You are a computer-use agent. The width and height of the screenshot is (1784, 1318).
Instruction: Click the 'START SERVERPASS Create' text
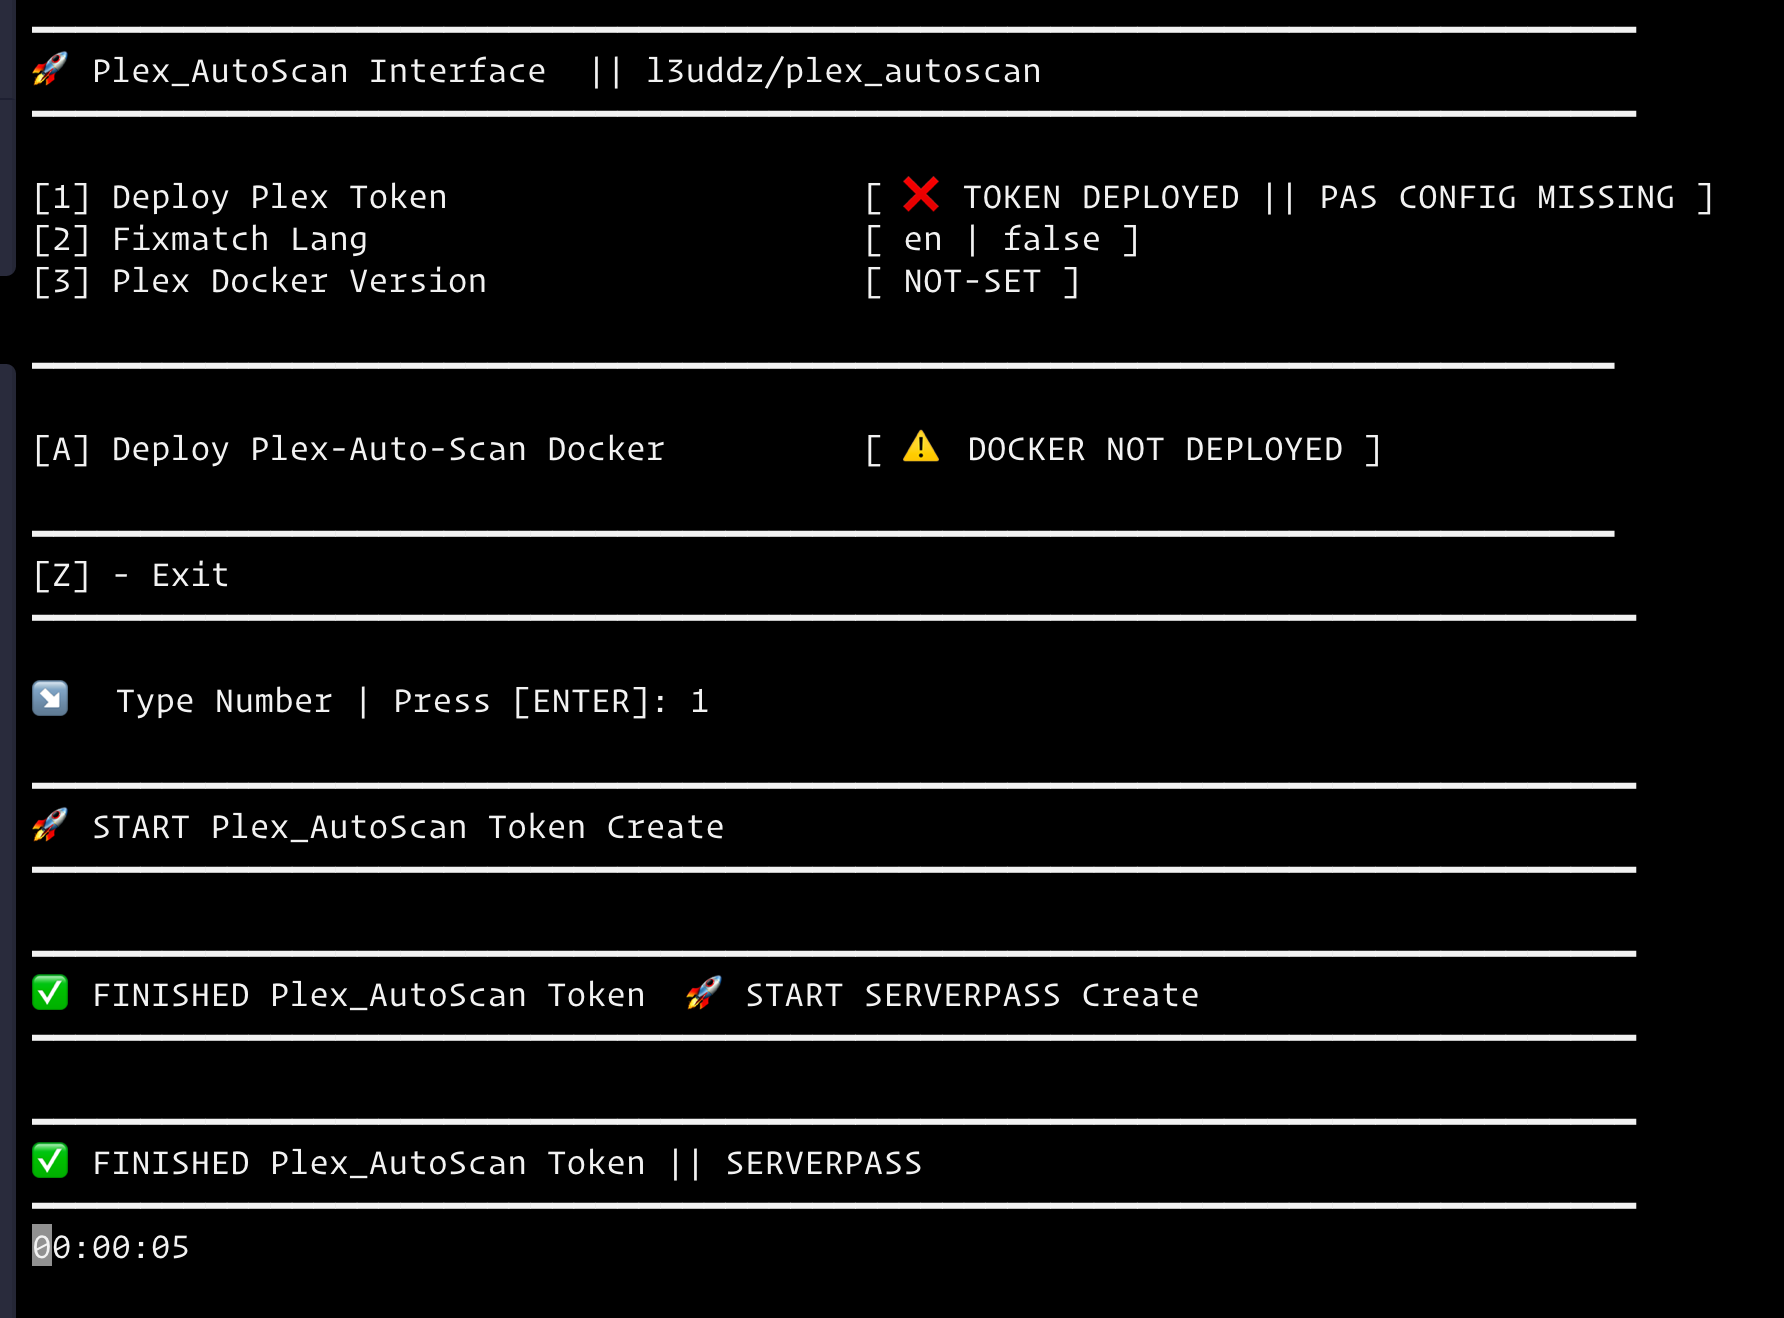click(x=972, y=995)
